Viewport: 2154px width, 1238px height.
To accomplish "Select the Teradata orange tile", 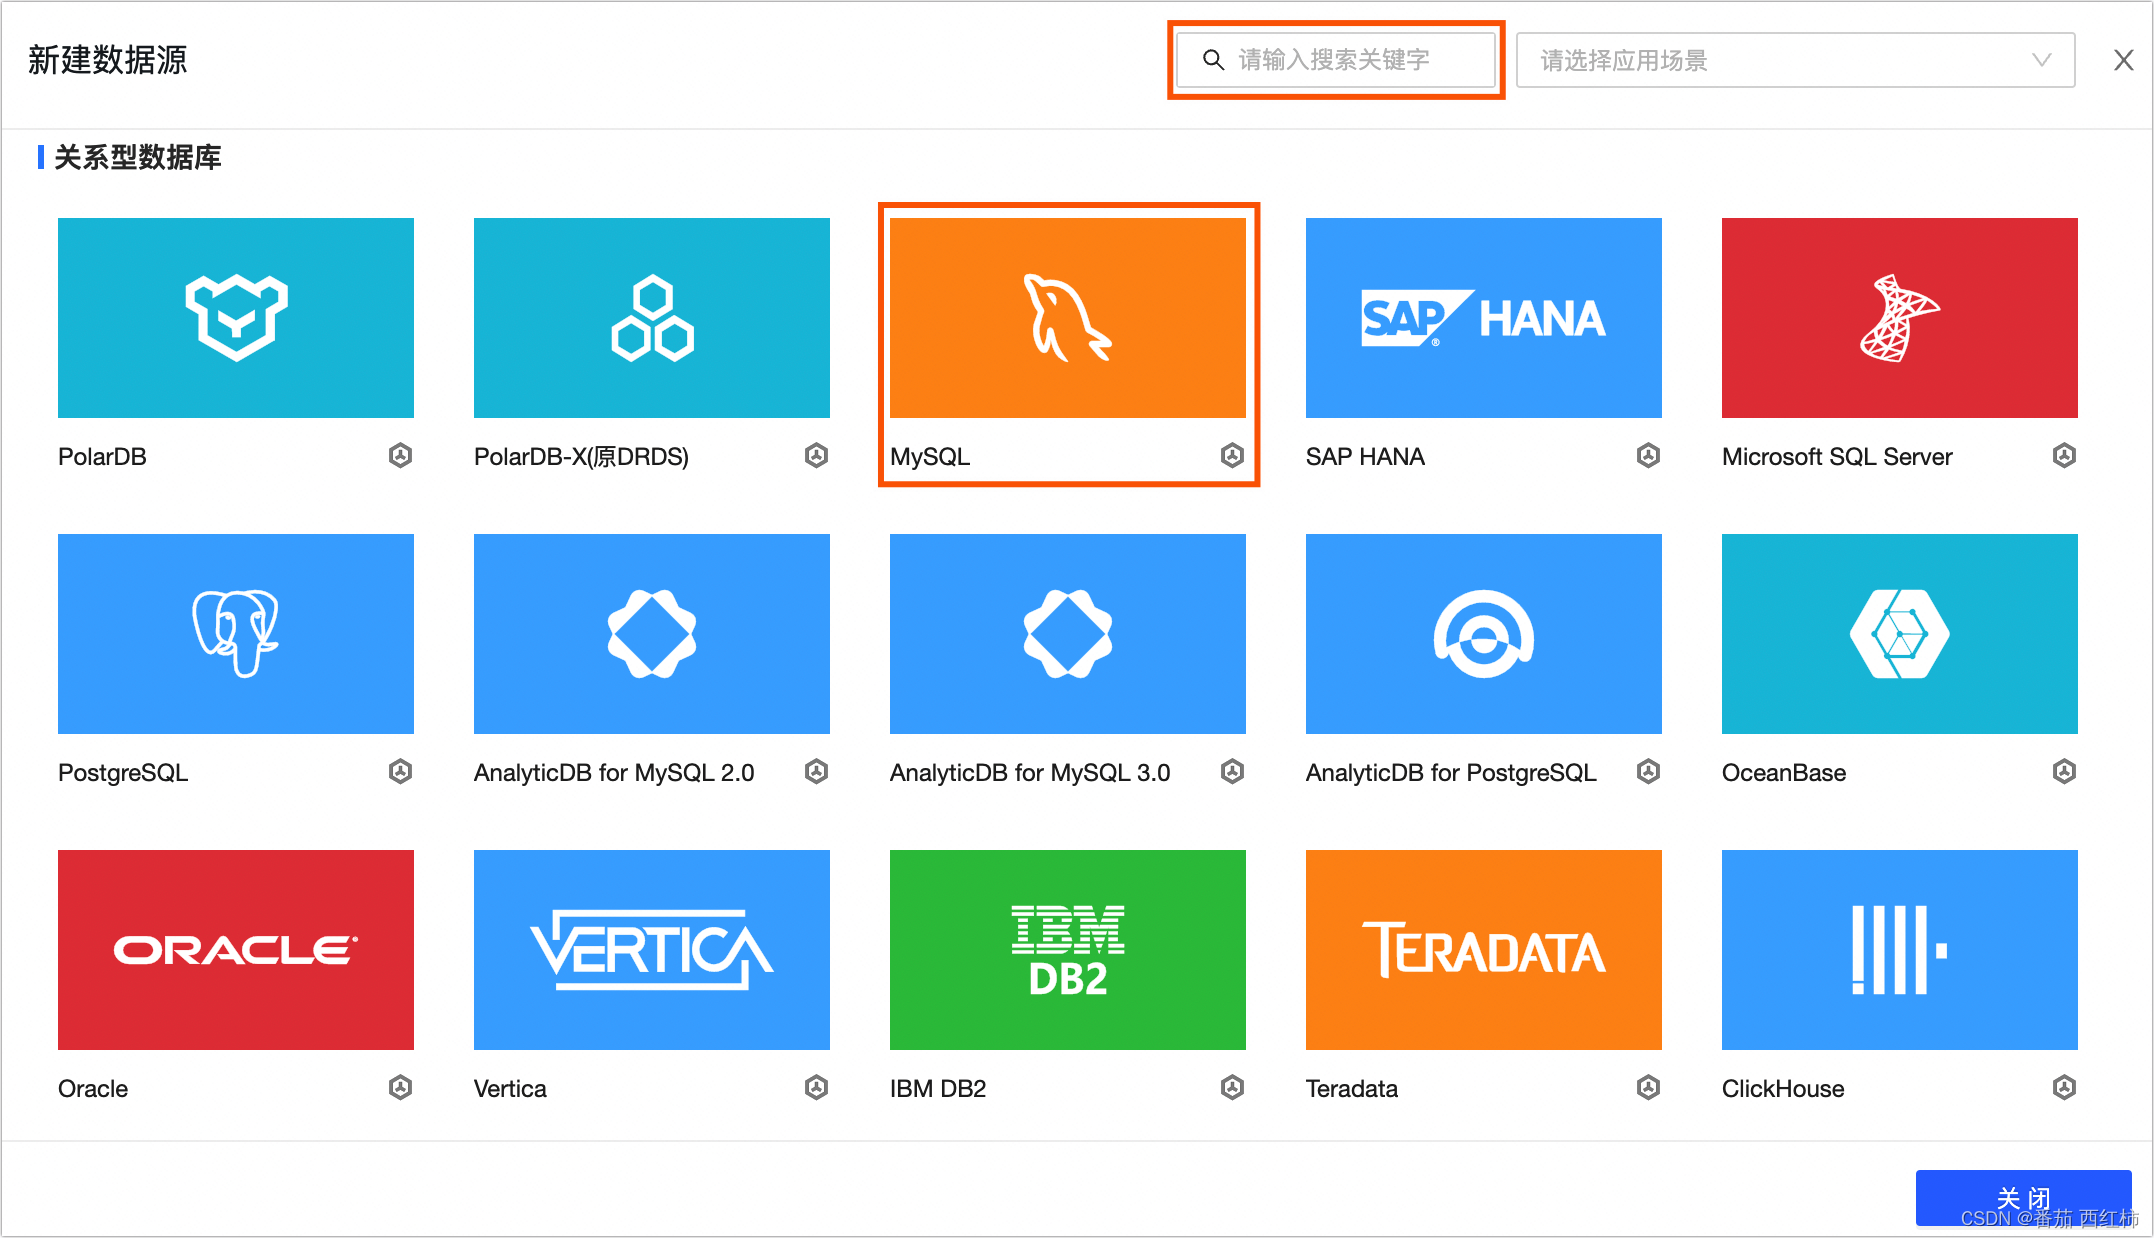I will coord(1483,950).
